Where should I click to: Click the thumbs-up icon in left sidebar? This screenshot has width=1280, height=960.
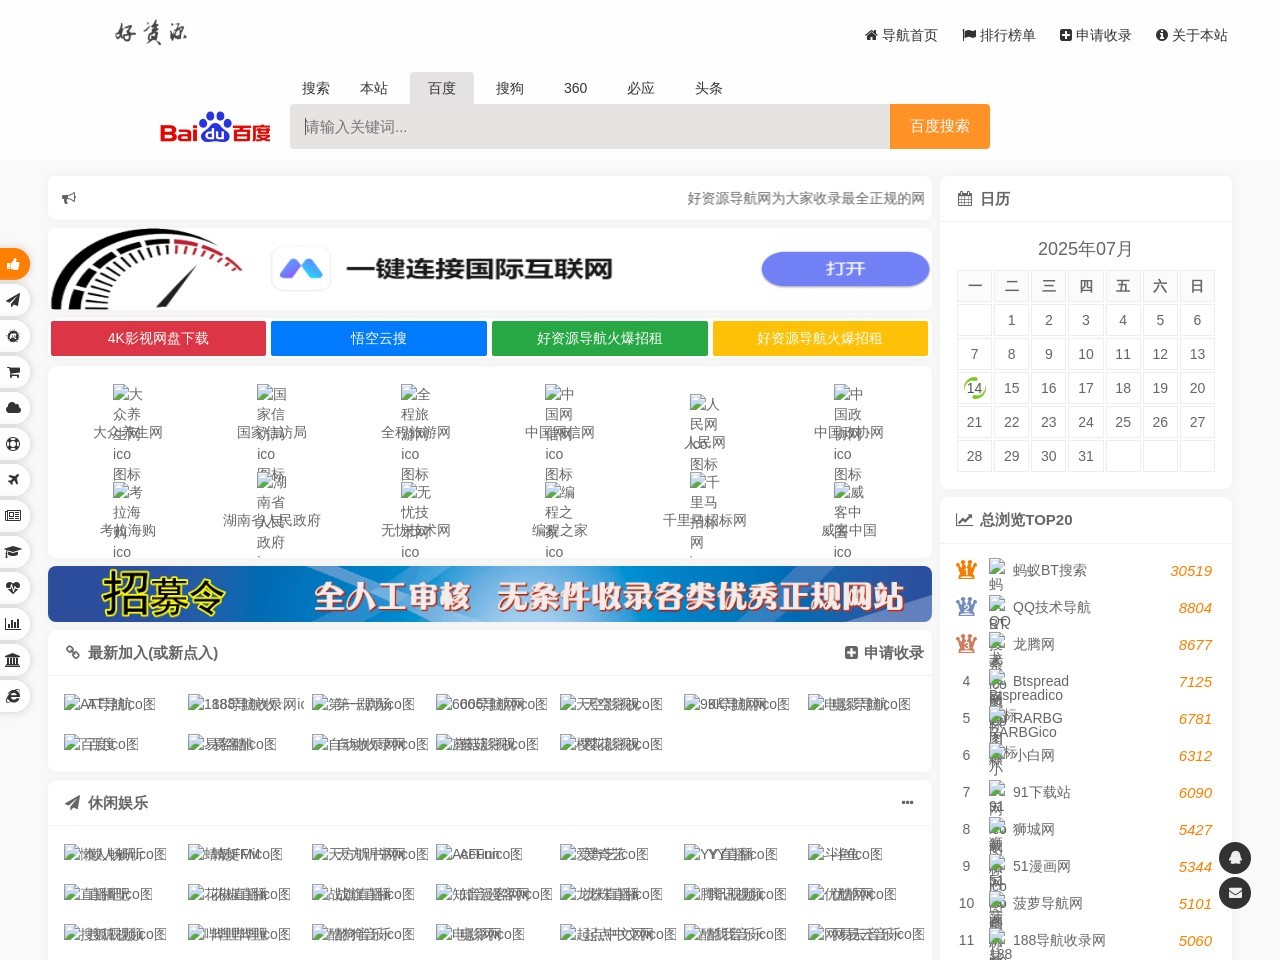click(14, 264)
